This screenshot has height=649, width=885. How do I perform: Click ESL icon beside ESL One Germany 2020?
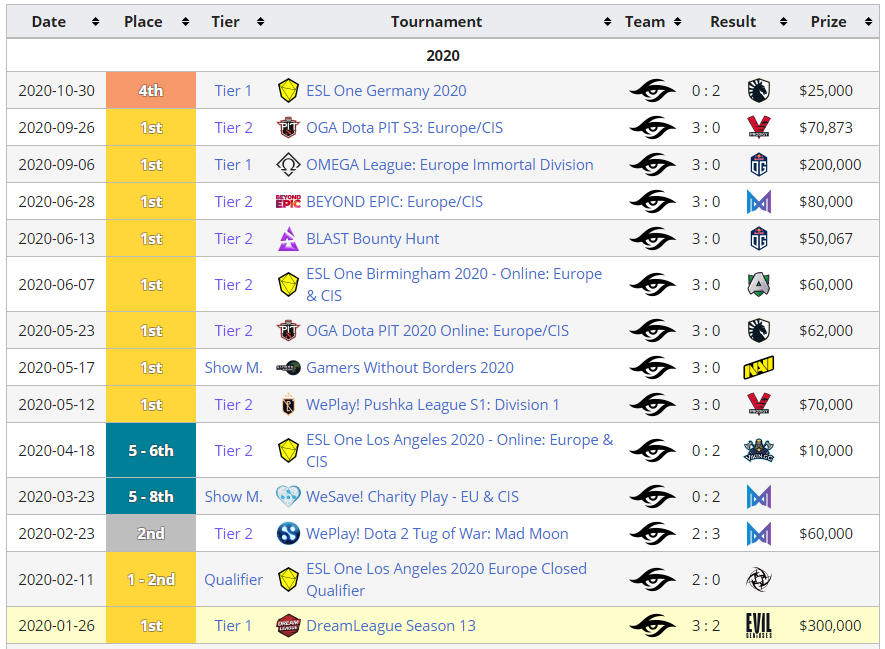(x=288, y=91)
